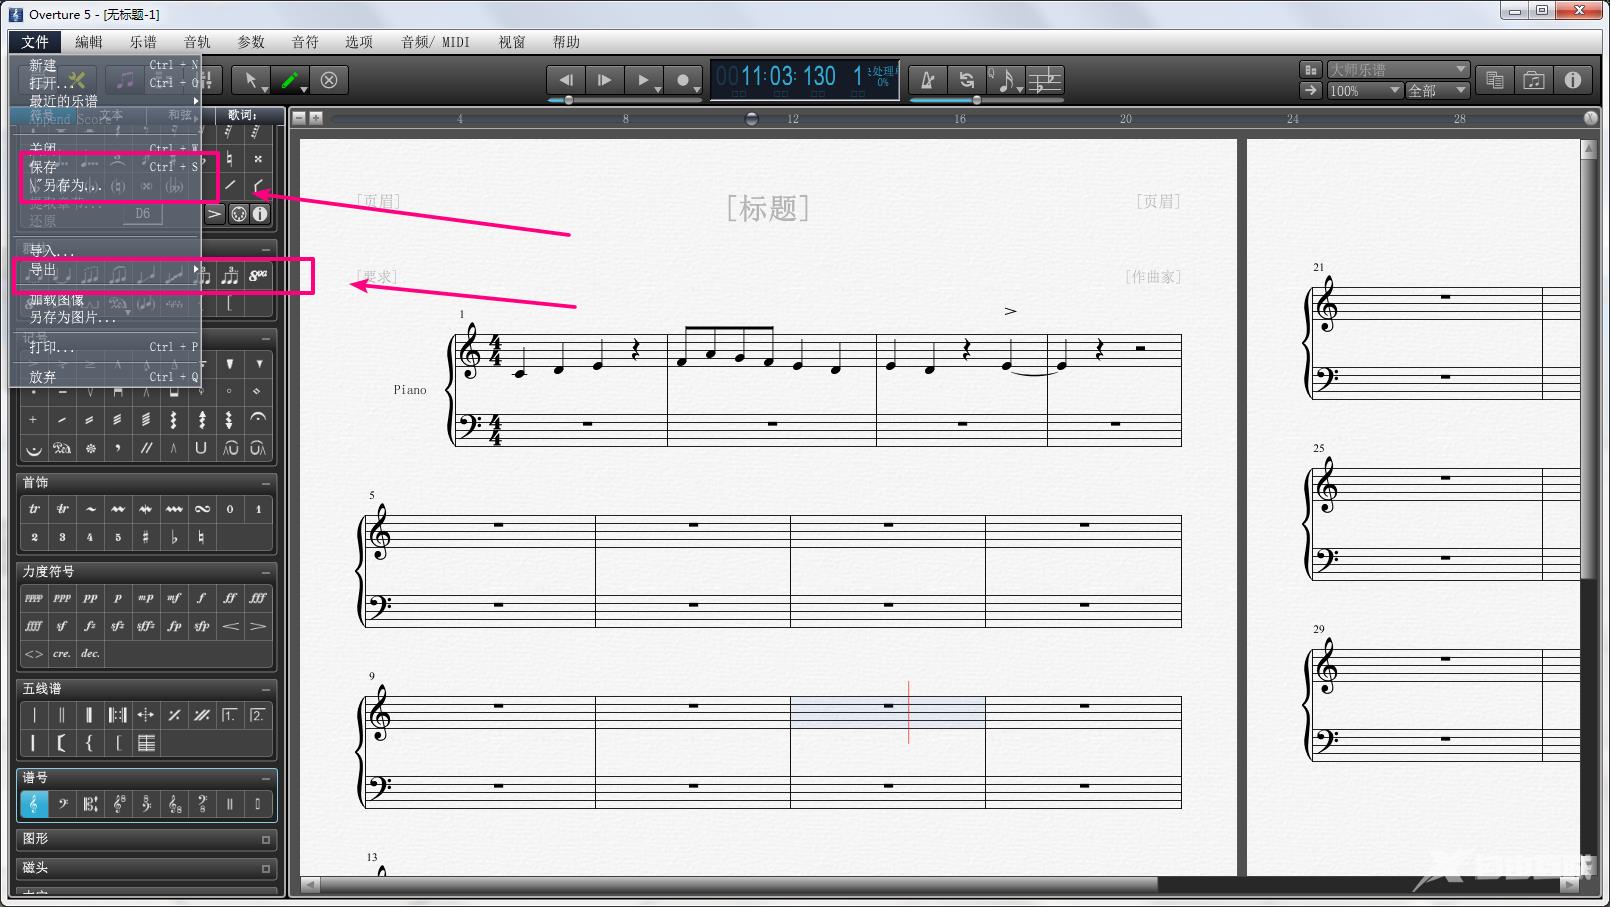The height and width of the screenshot is (907, 1610).
Task: Select the fermata articulation symbol
Action: click(x=258, y=419)
